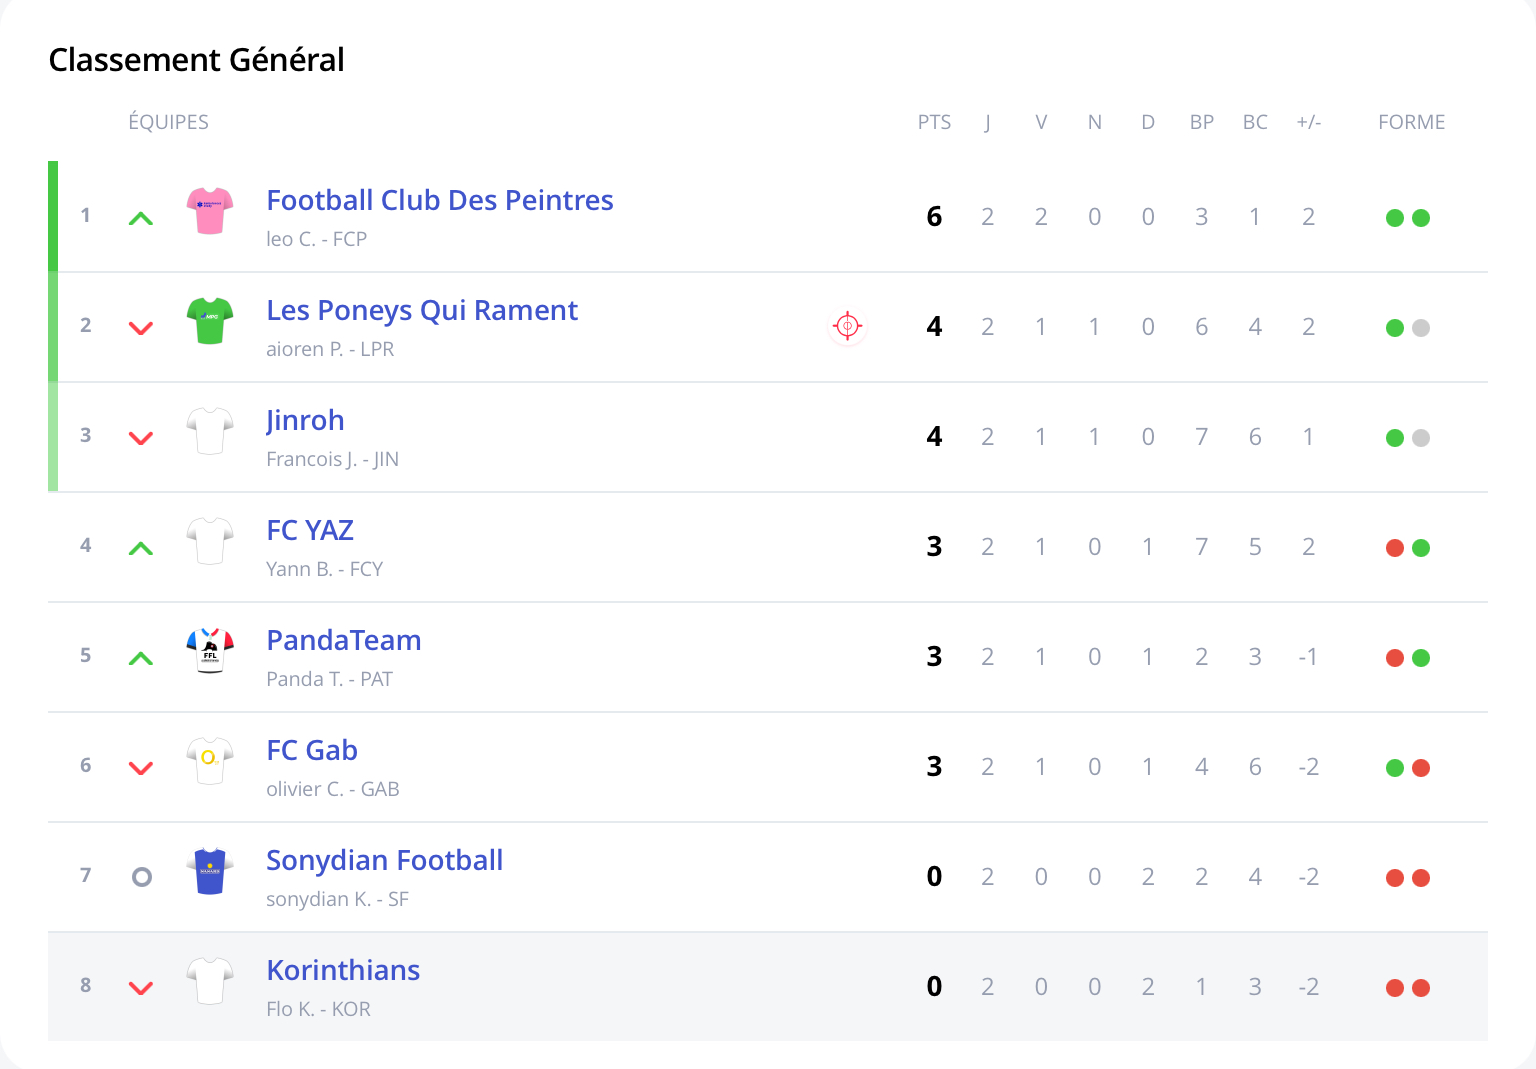
Task: Open FC YAZ team link
Action: point(310,530)
